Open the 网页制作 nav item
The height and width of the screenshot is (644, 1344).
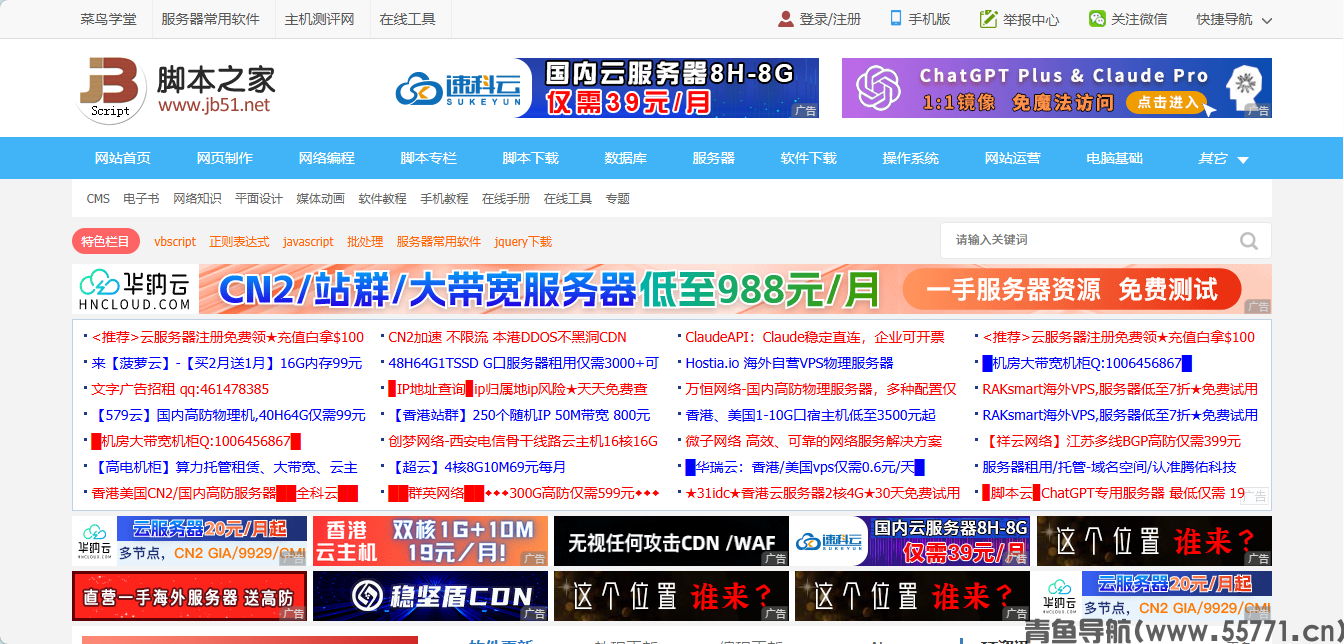(225, 158)
